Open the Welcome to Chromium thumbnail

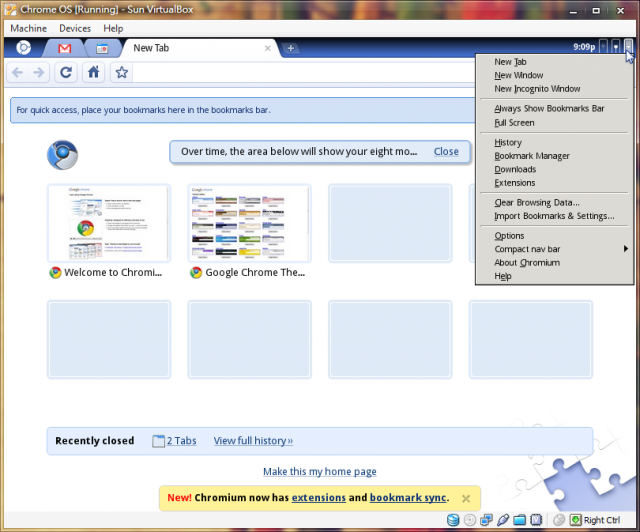tap(109, 223)
